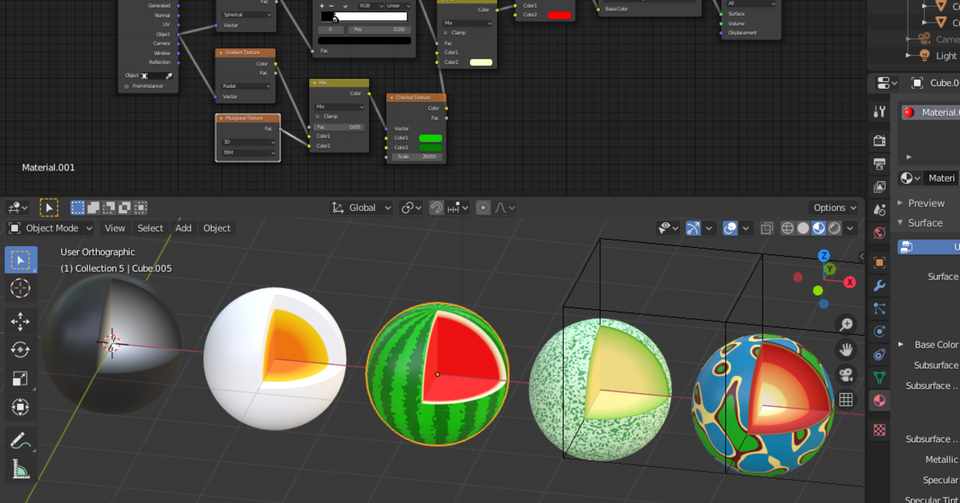Select the set new selection mode
The width and height of the screenshot is (960, 503).
point(78,208)
